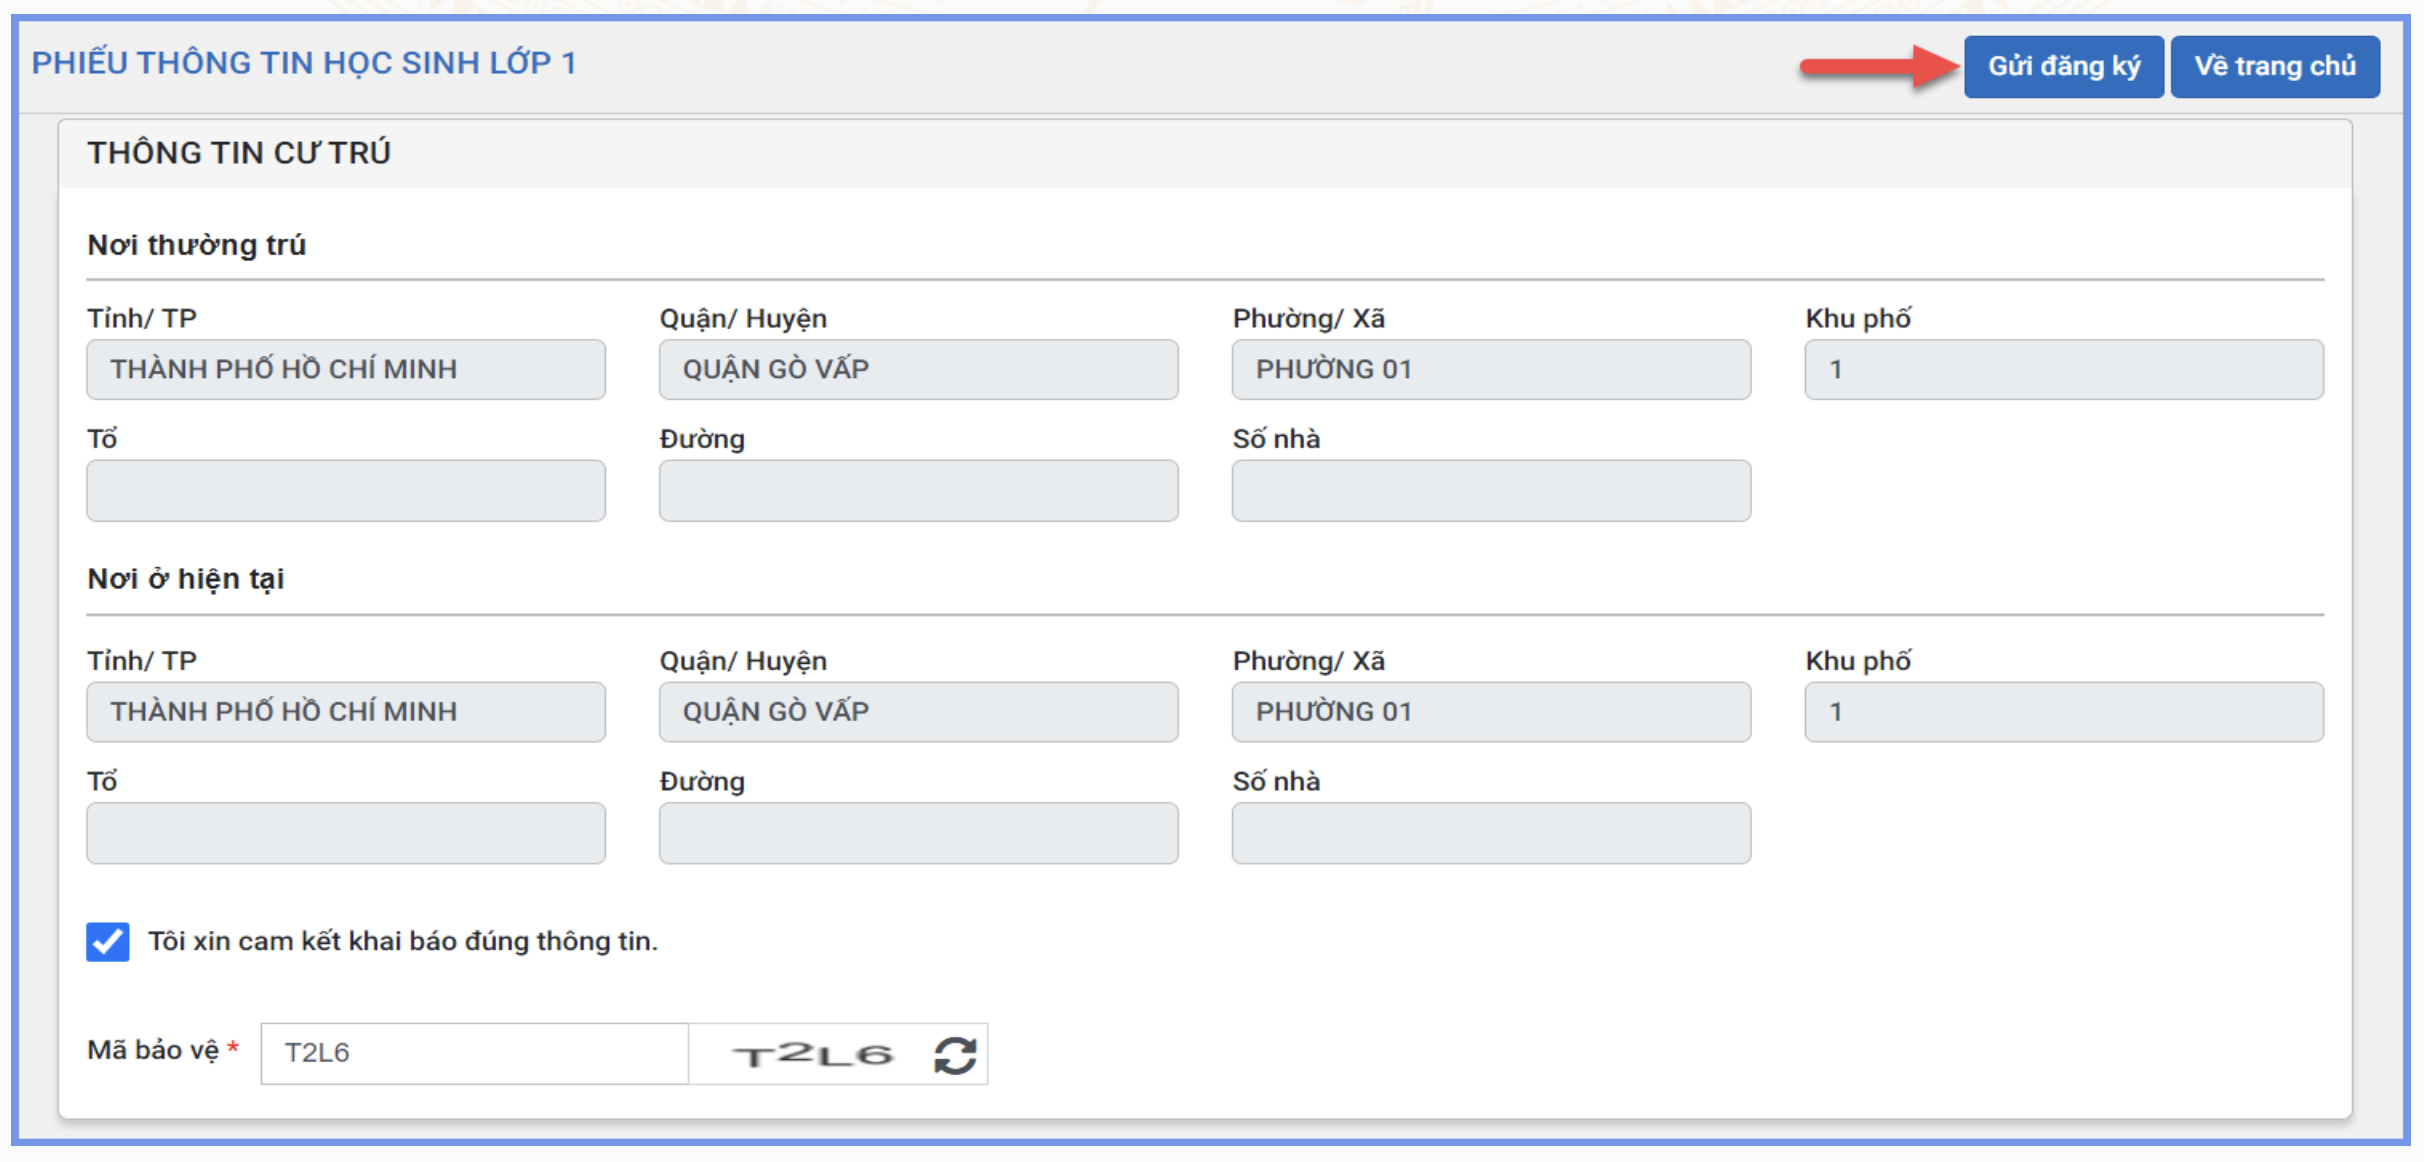Image resolution: width=2424 pixels, height=1162 pixels.
Task: Click permanent residence Tổ field
Action: (346, 490)
